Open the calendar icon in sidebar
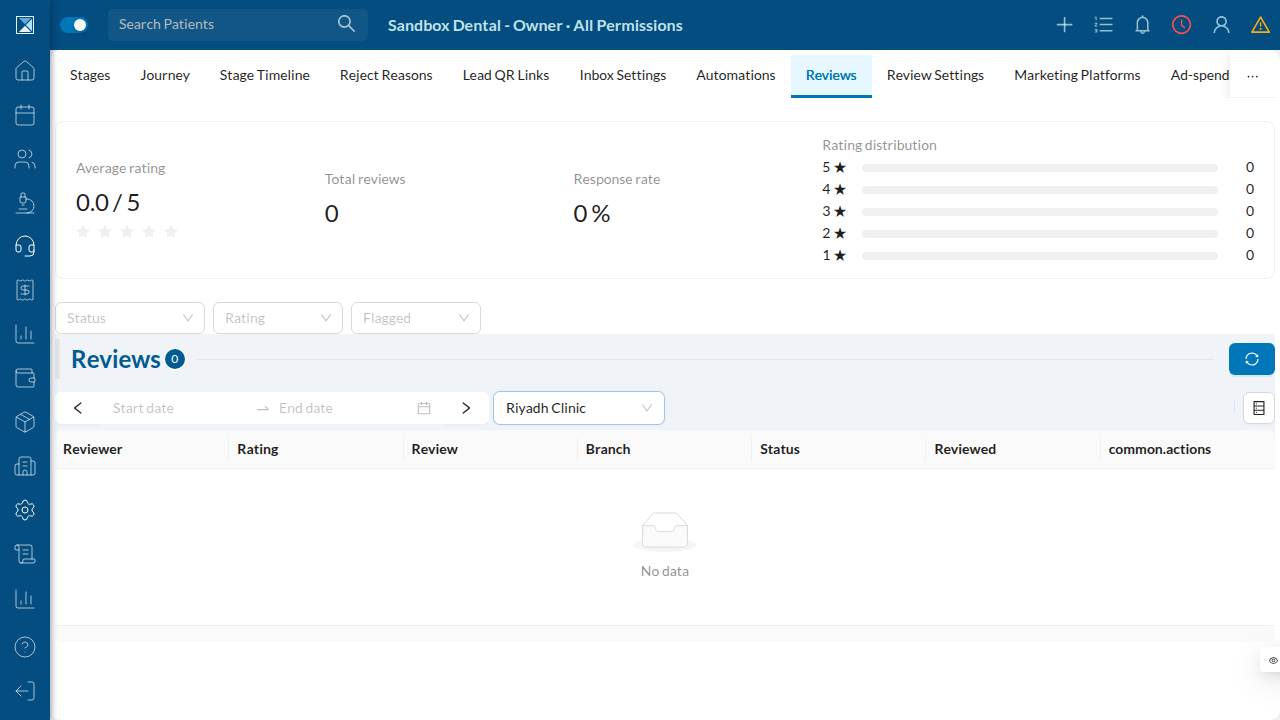 (25, 115)
